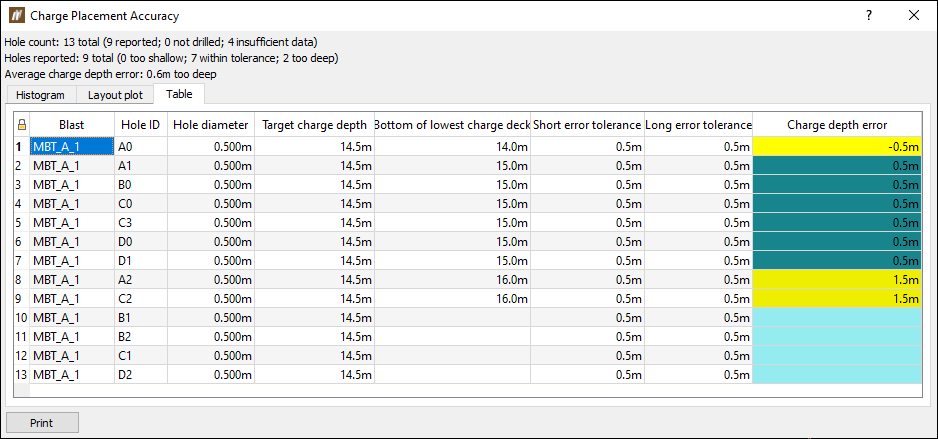938x439 pixels.
Task: Click the 14.0m lowest charge deck value for A0
Action: pyautogui.click(x=452, y=147)
